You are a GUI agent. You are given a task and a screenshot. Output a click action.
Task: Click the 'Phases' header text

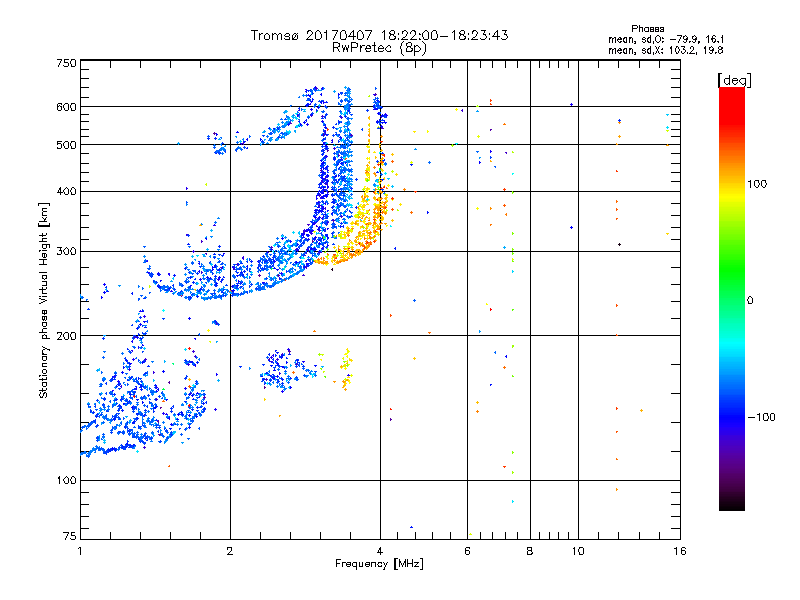[x=647, y=29]
